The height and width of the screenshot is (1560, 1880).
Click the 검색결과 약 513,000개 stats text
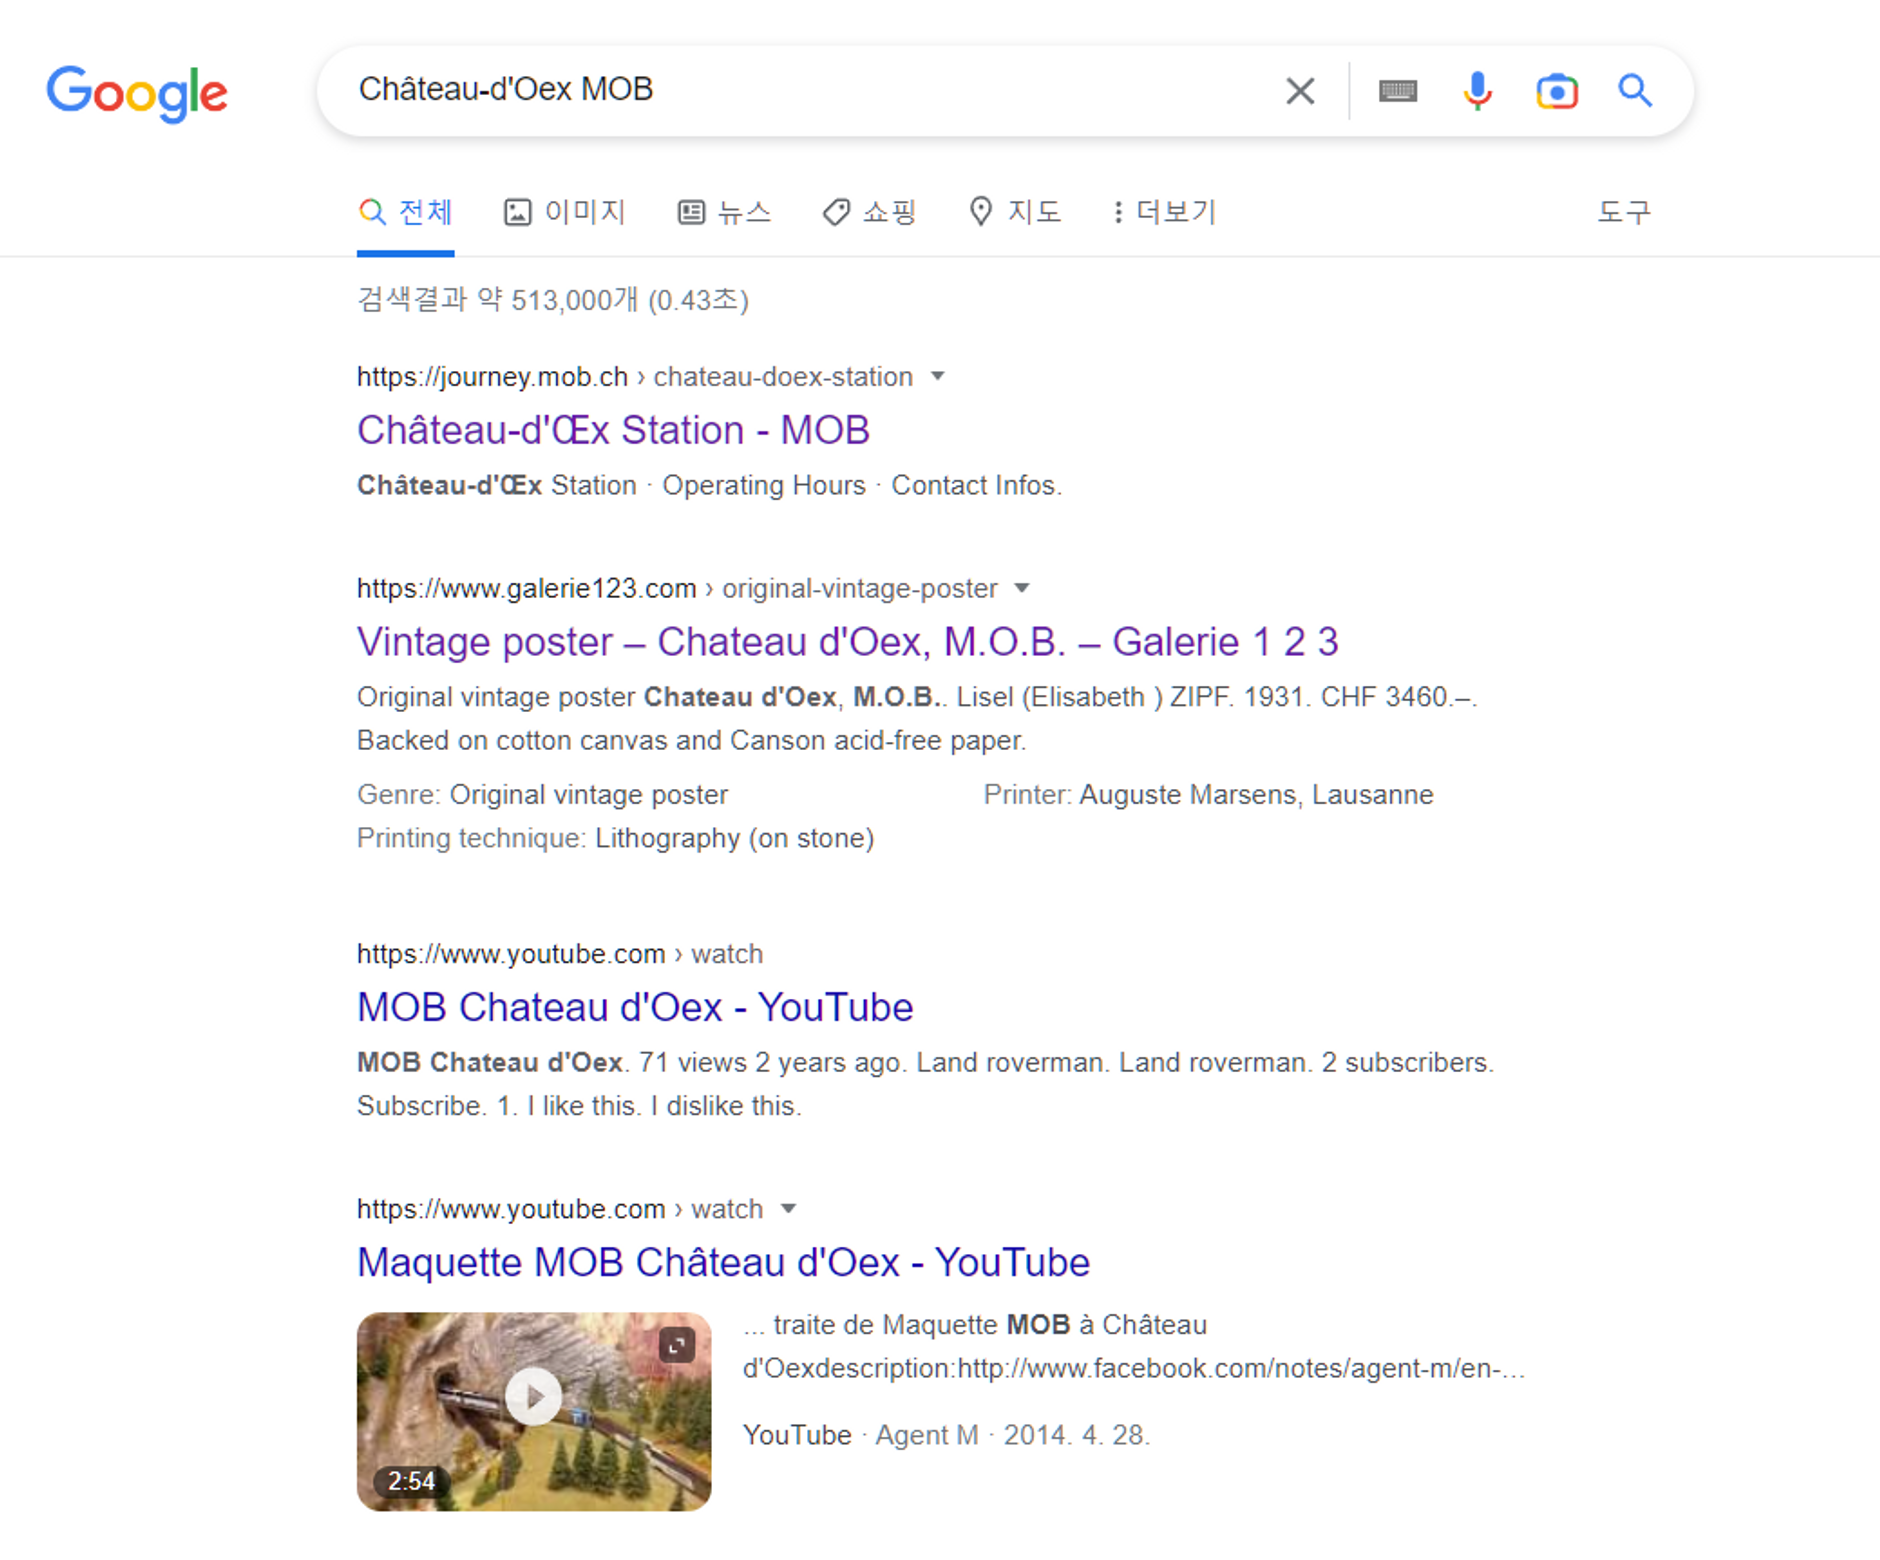553,300
